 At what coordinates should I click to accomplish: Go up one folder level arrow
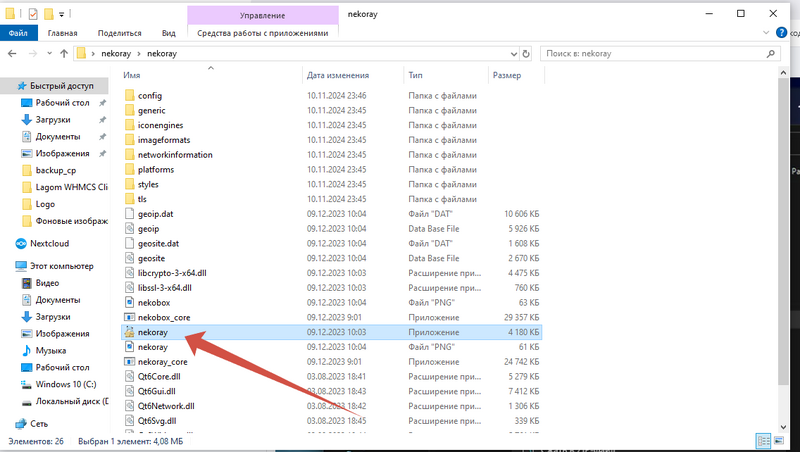pyautogui.click(x=65, y=53)
